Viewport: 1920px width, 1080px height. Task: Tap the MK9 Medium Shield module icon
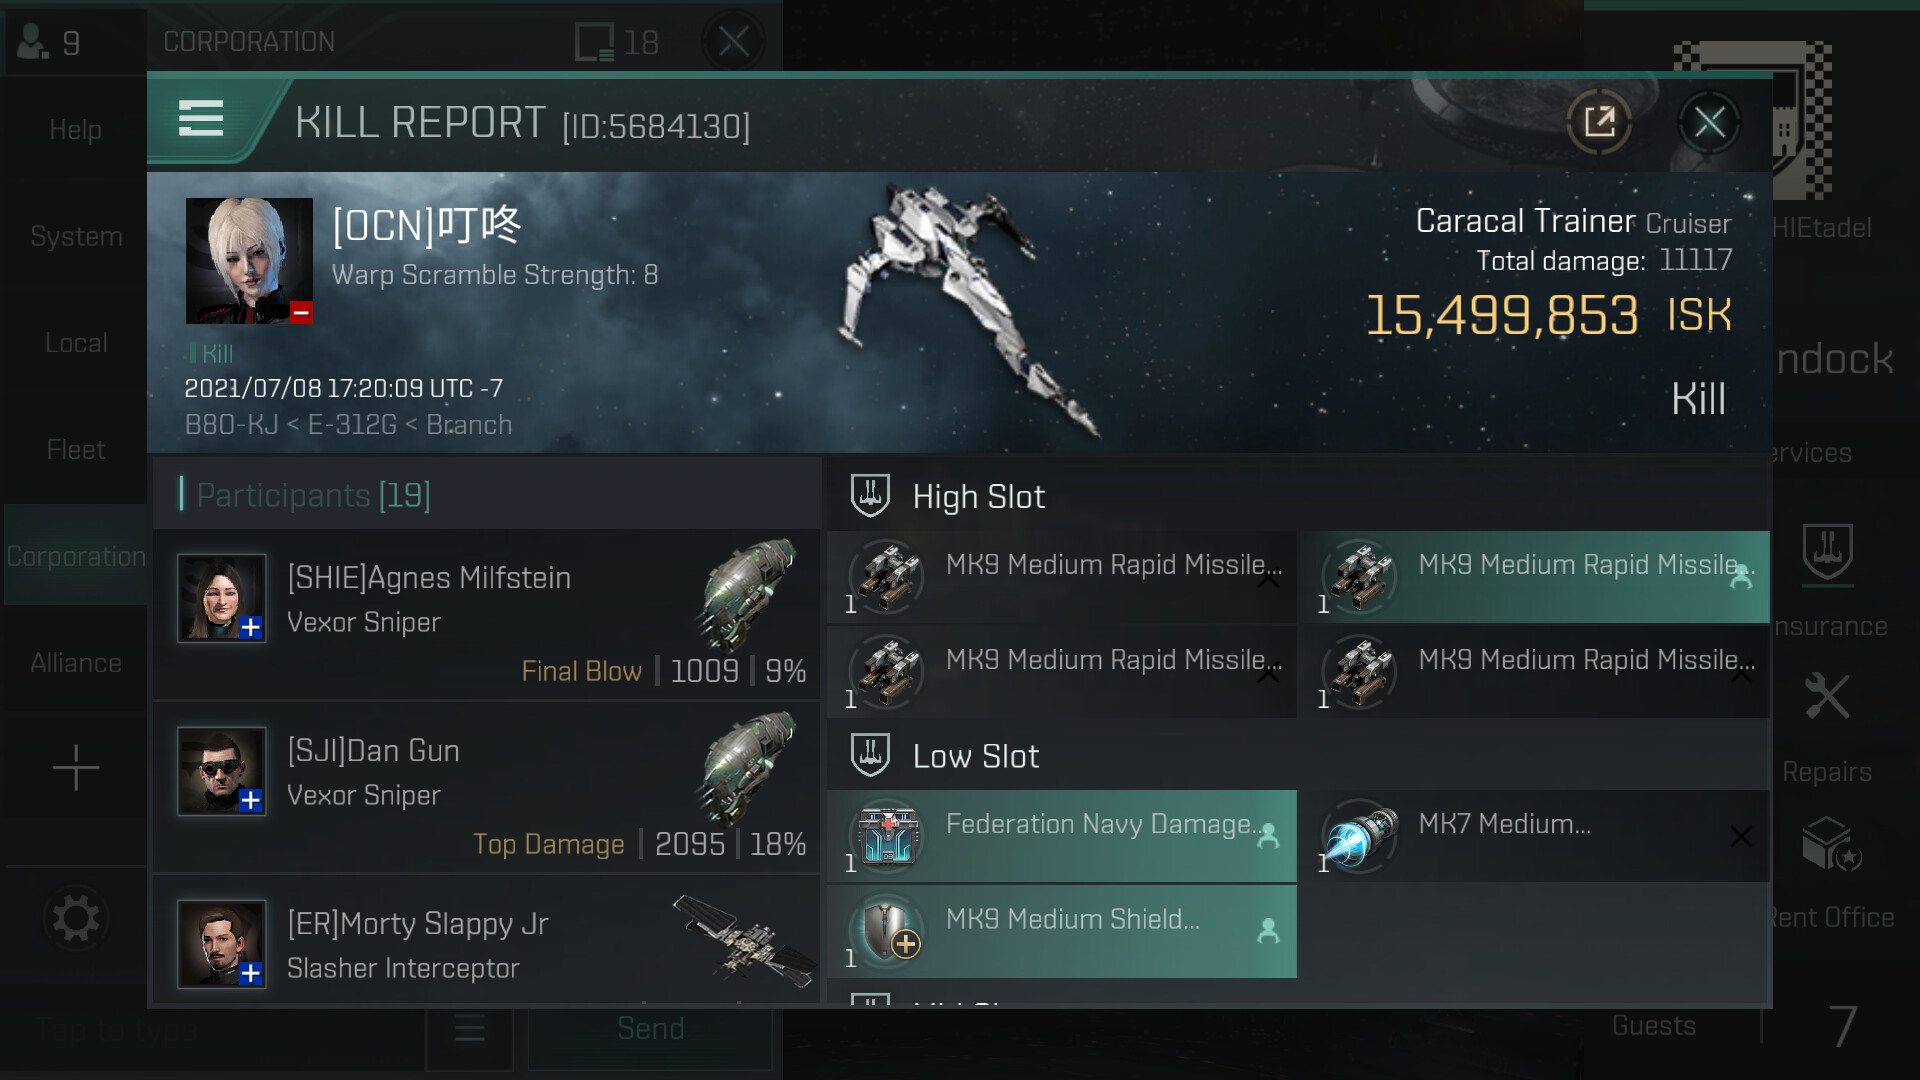coord(887,931)
